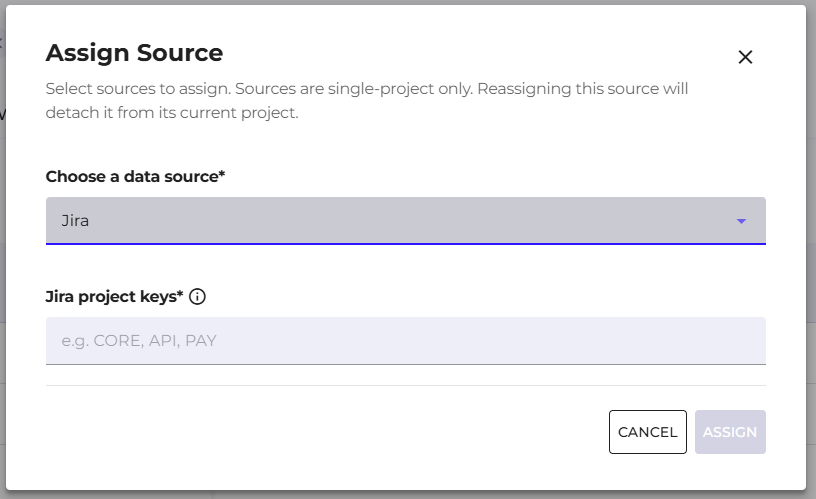Cancel the source assignment
The height and width of the screenshot is (499, 816).
647,432
